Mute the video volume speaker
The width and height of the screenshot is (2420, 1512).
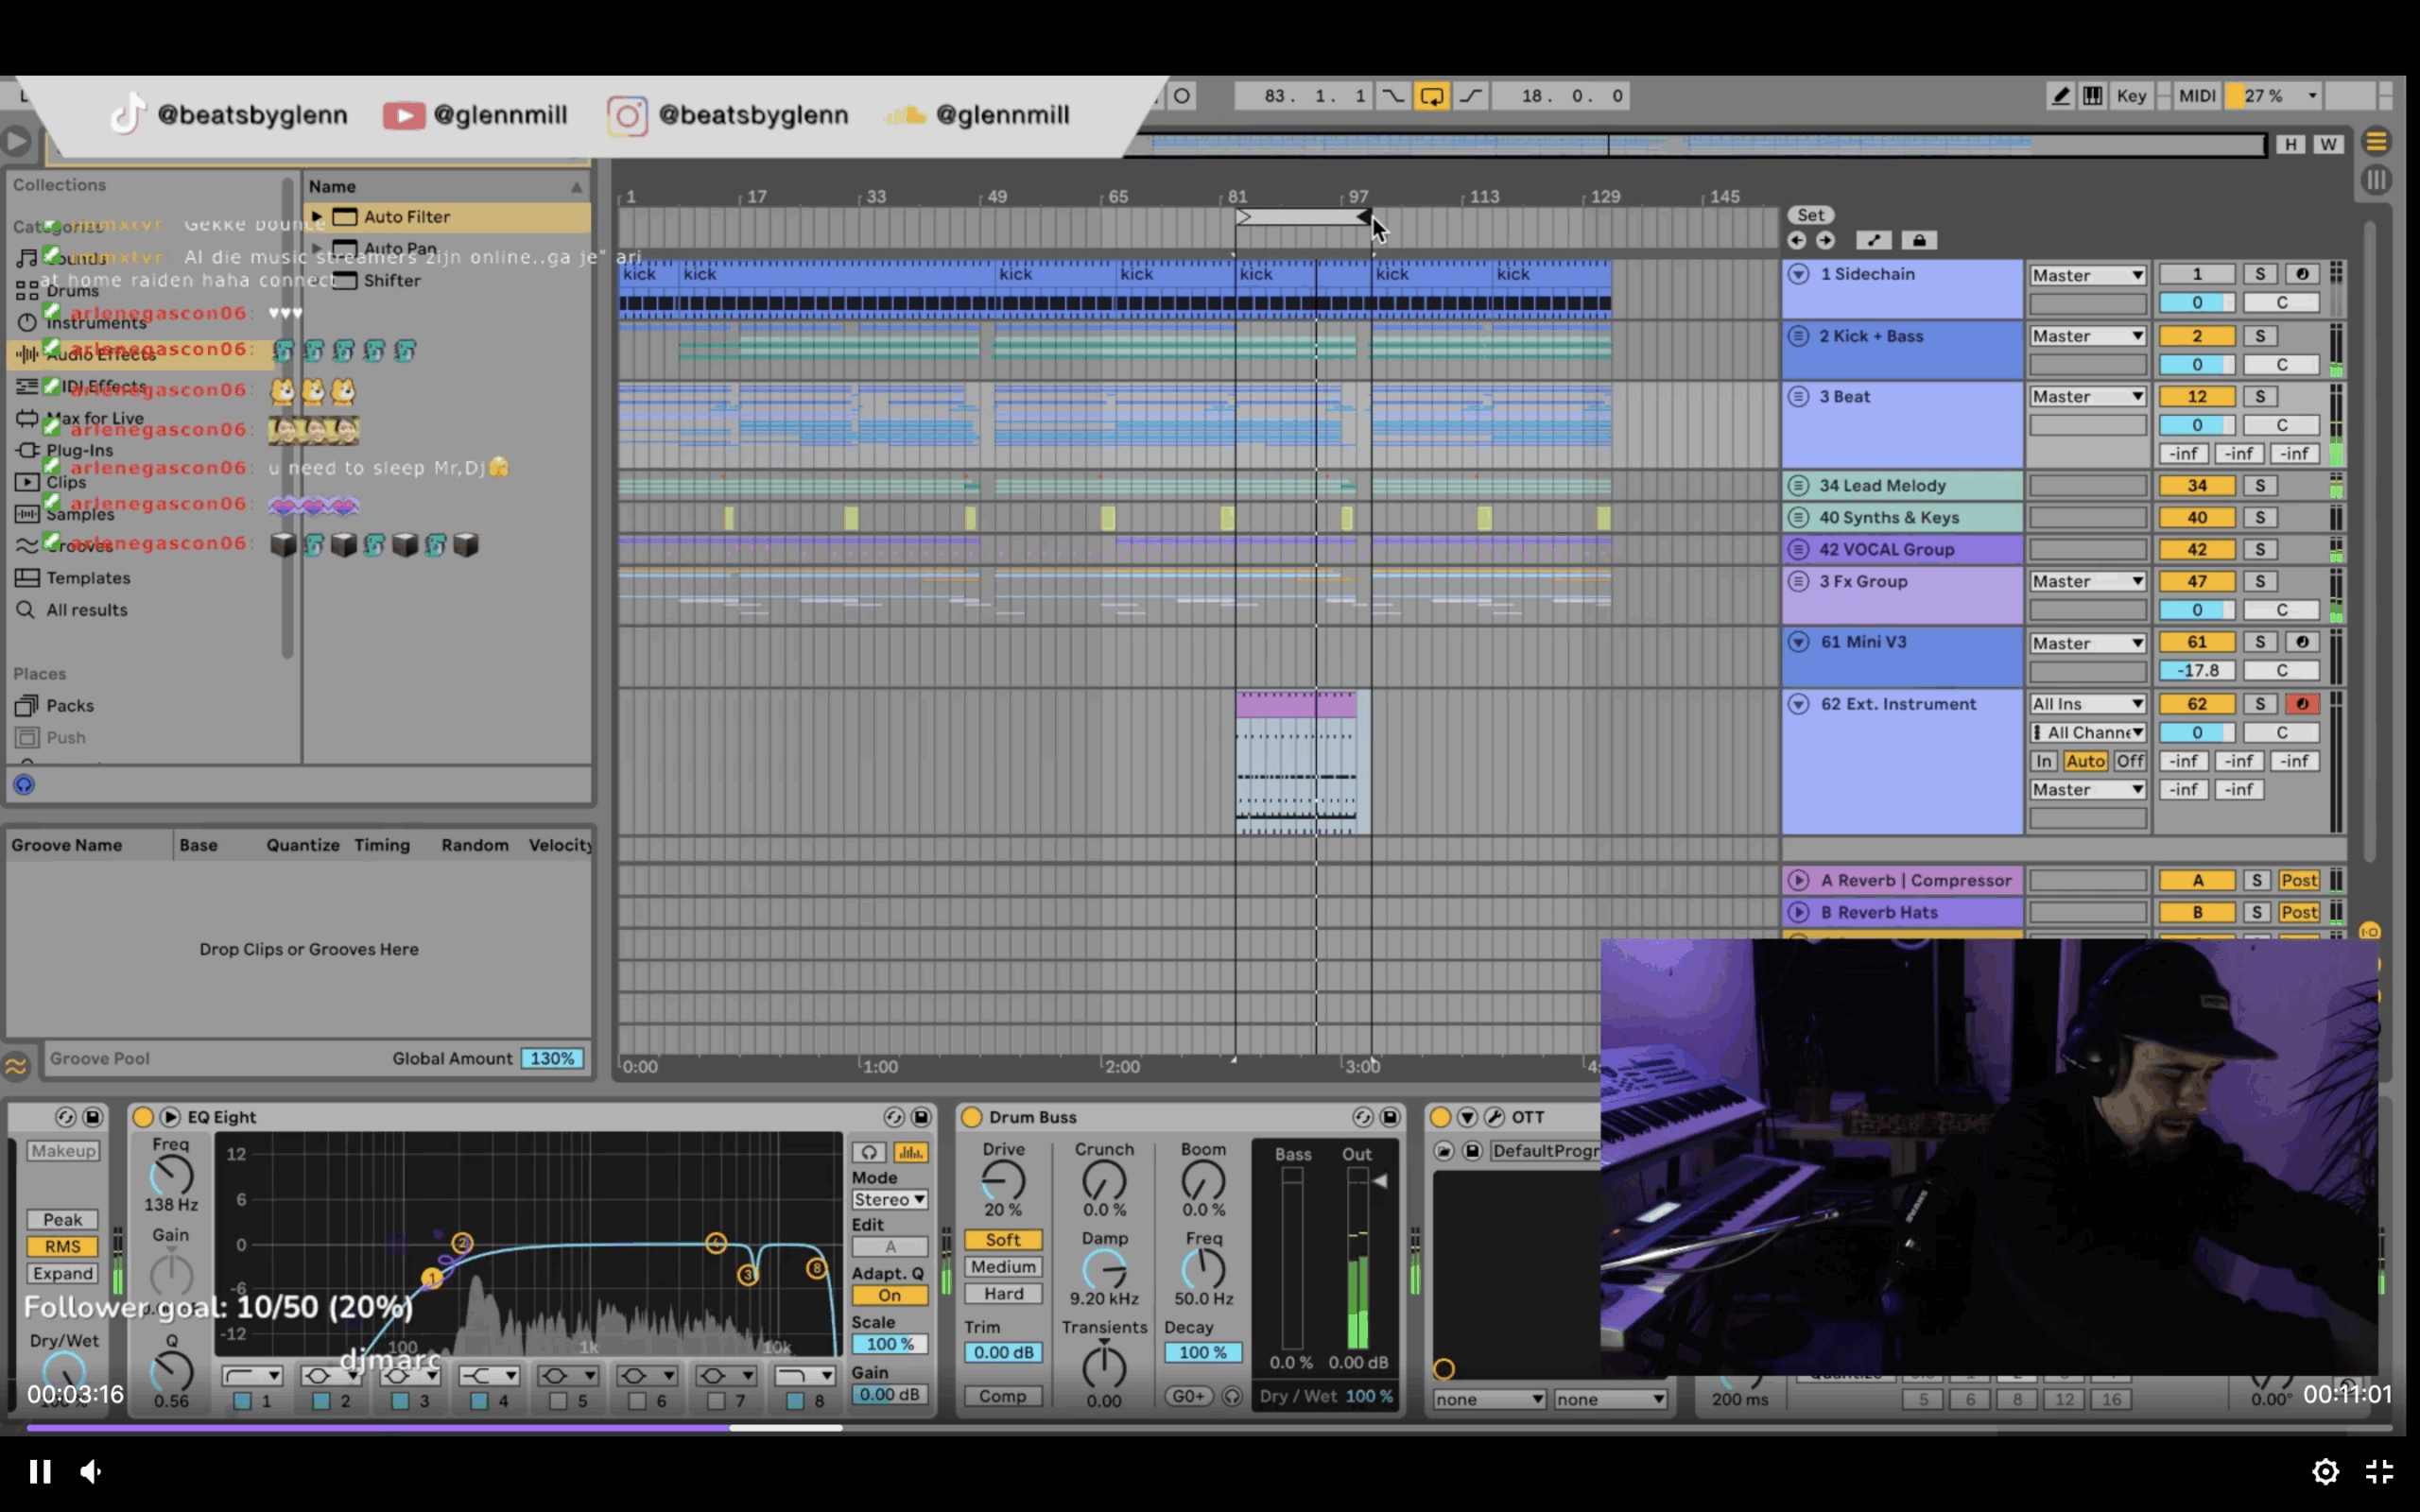[91, 1471]
